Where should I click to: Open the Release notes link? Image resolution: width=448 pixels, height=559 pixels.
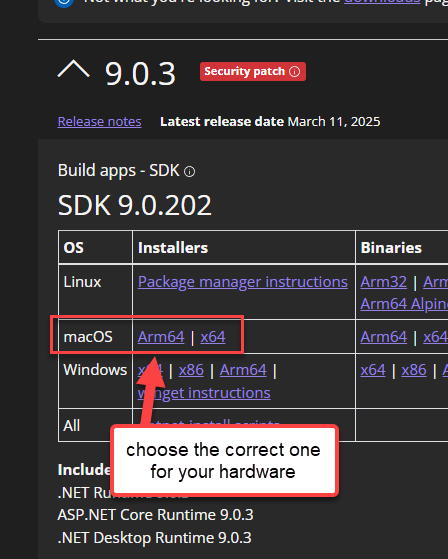coord(99,122)
